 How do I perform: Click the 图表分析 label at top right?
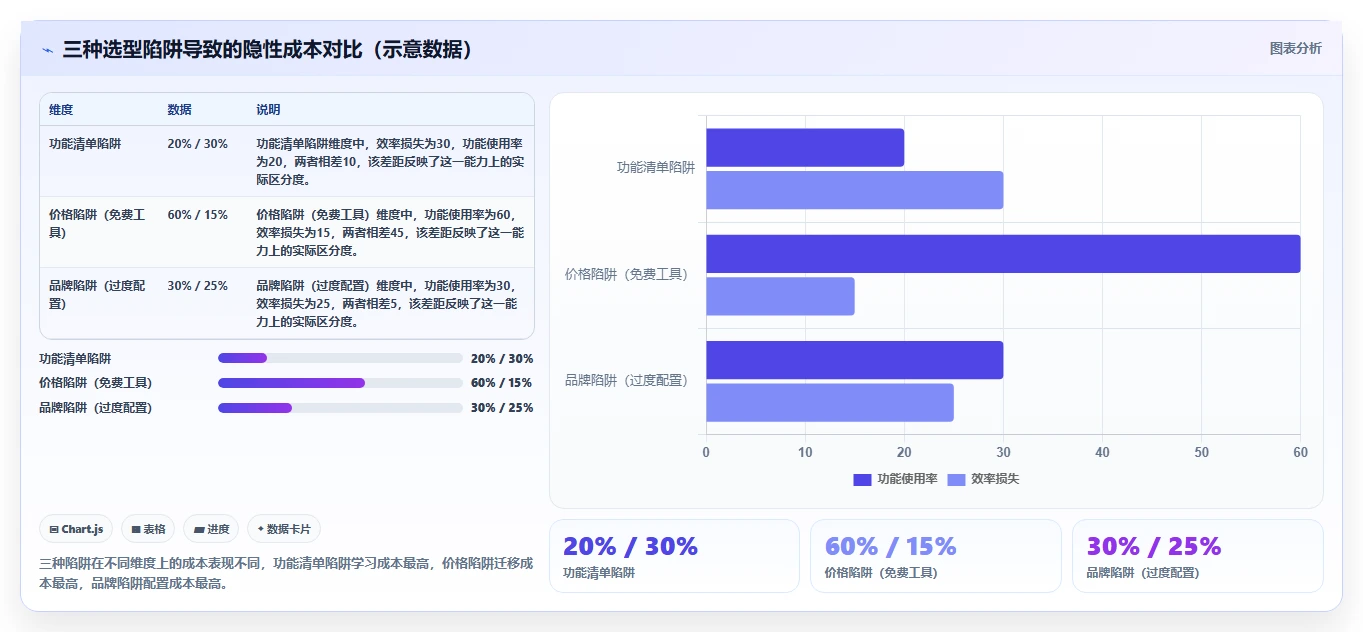[x=1295, y=48]
